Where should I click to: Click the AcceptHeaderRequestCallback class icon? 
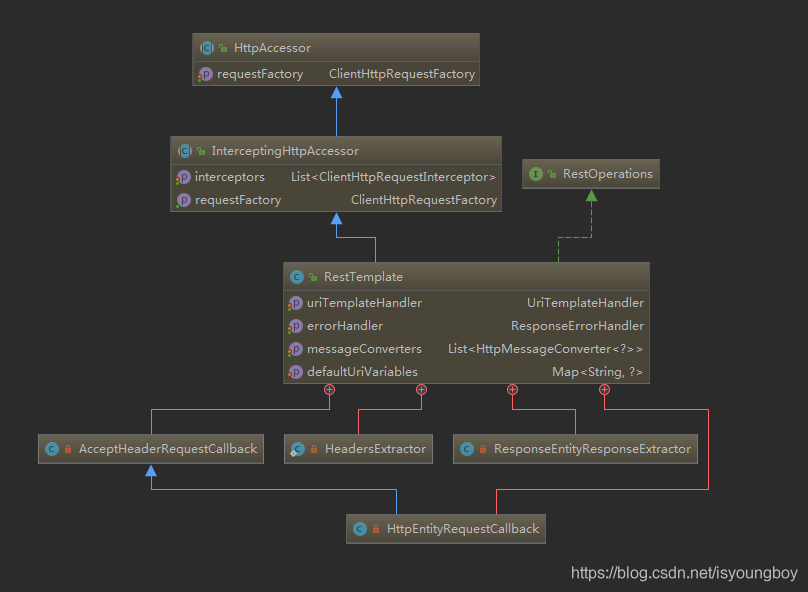(50, 449)
